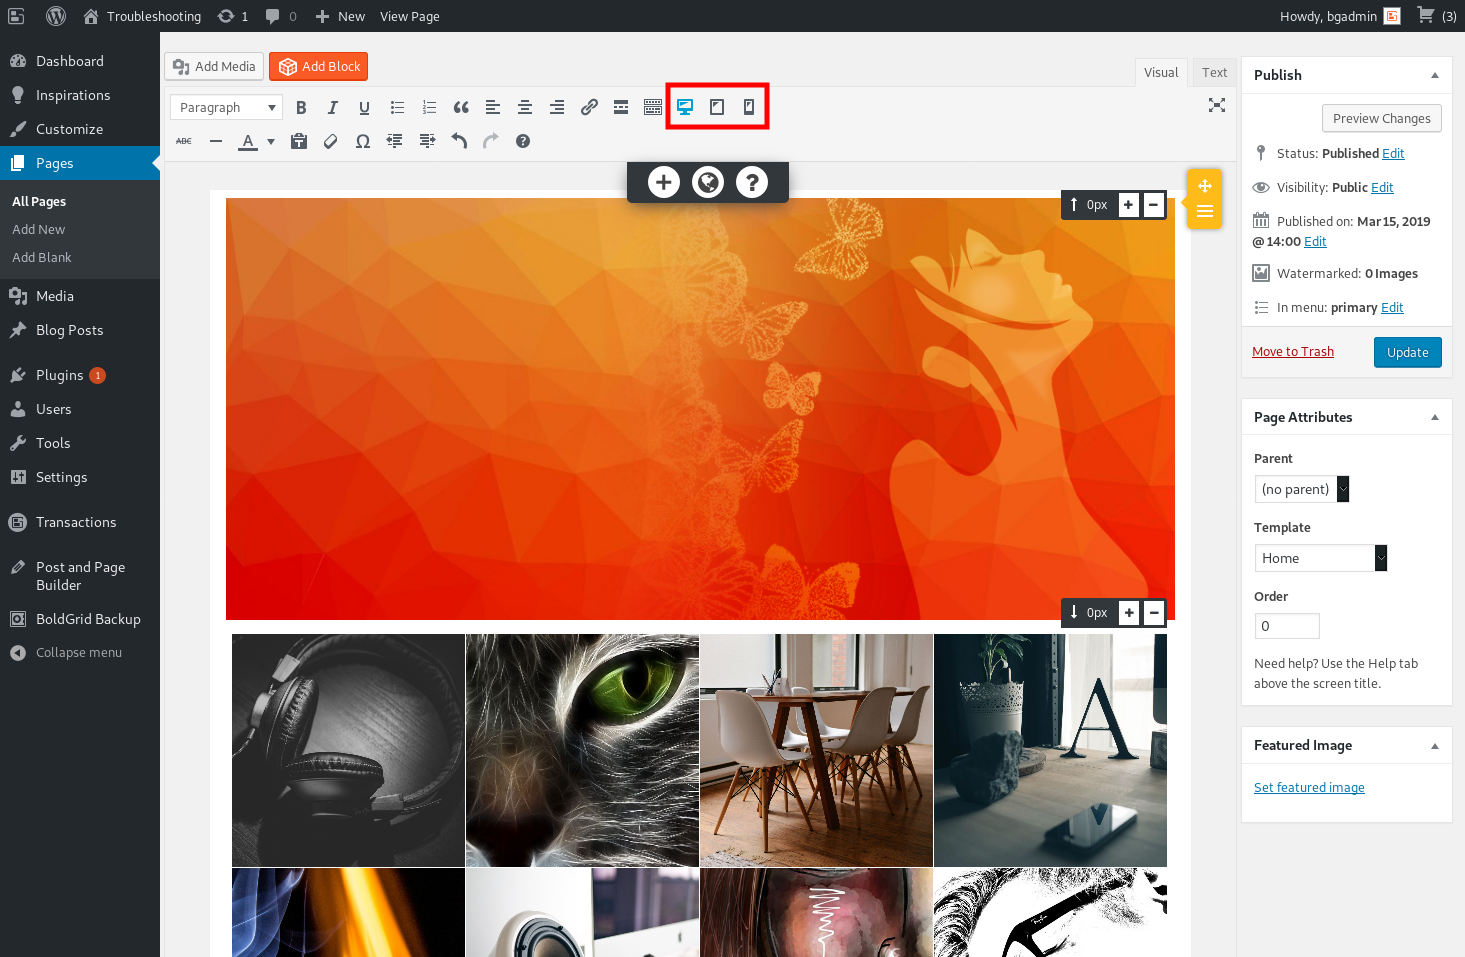
Task: Insert horizontal line
Action: (216, 141)
